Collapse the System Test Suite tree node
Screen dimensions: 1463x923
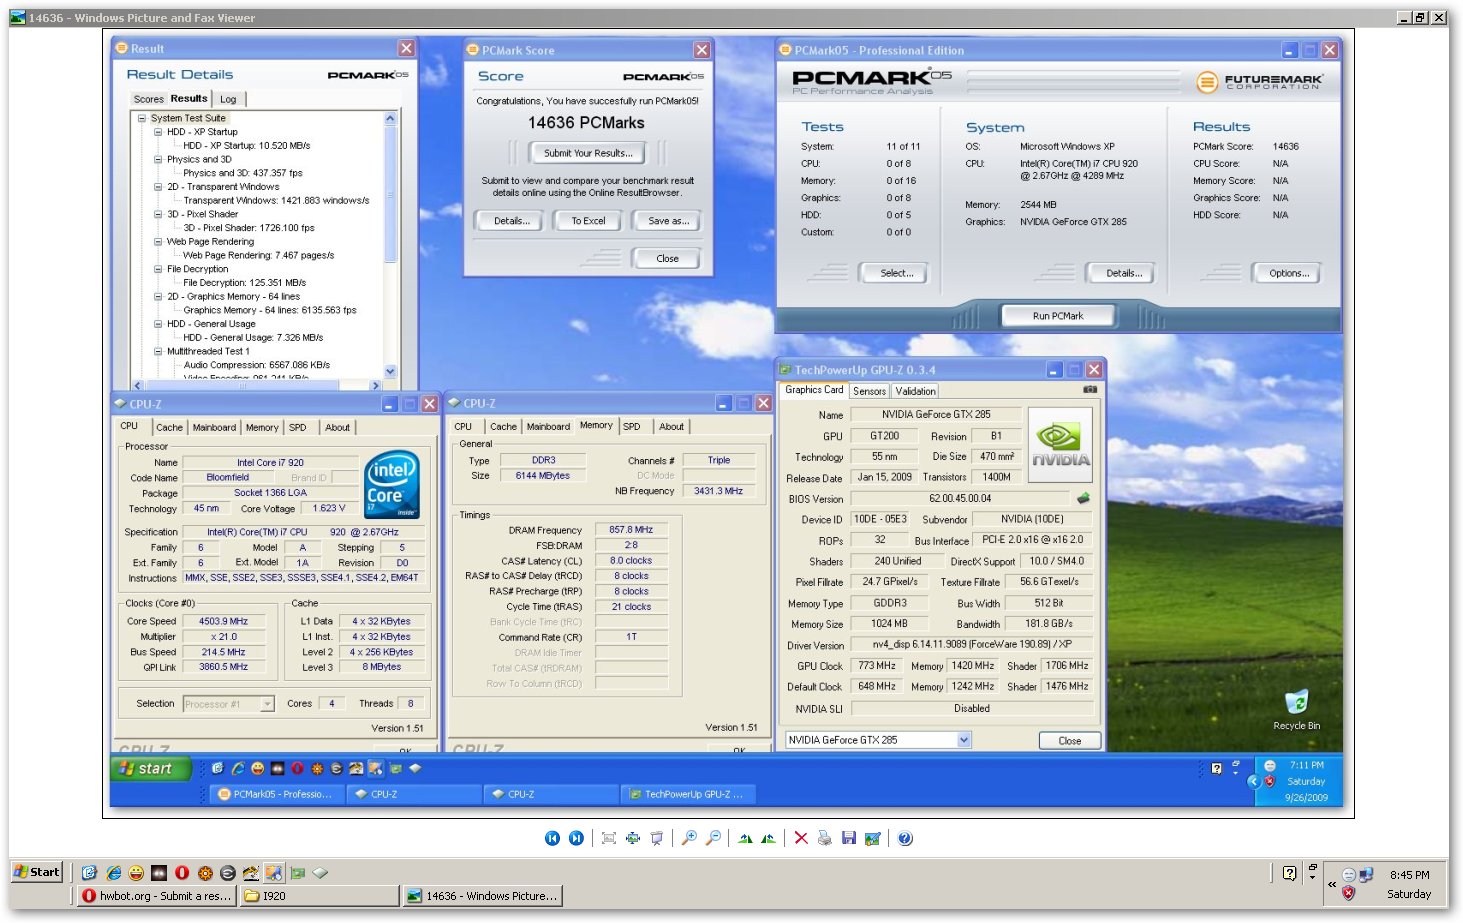[141, 118]
